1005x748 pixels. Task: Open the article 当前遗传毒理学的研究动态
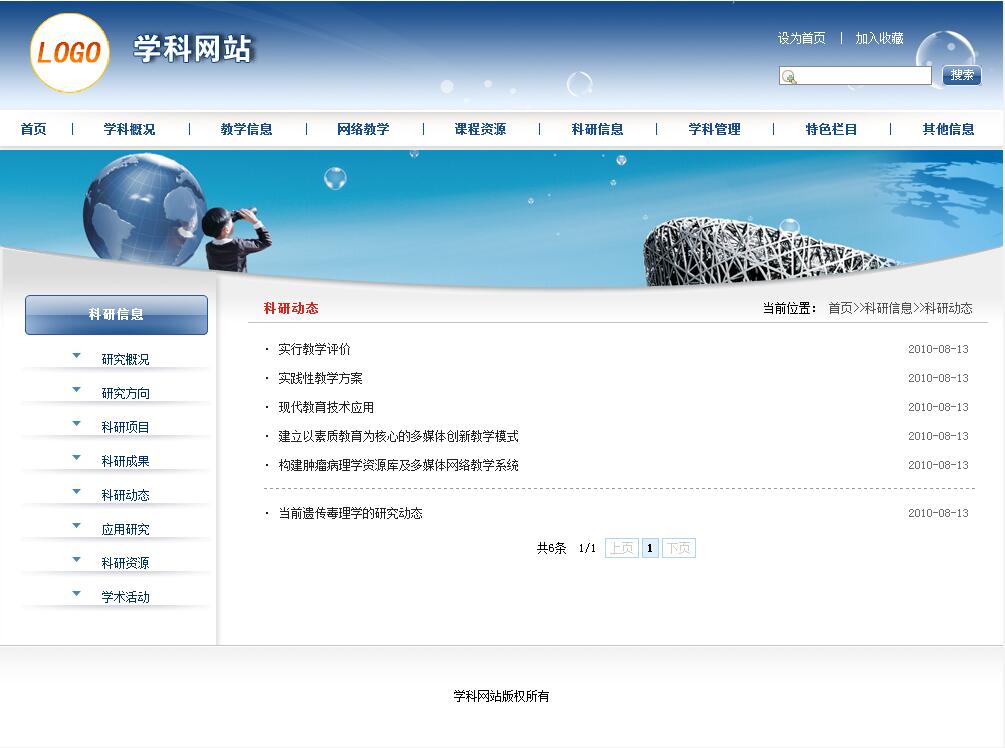351,513
